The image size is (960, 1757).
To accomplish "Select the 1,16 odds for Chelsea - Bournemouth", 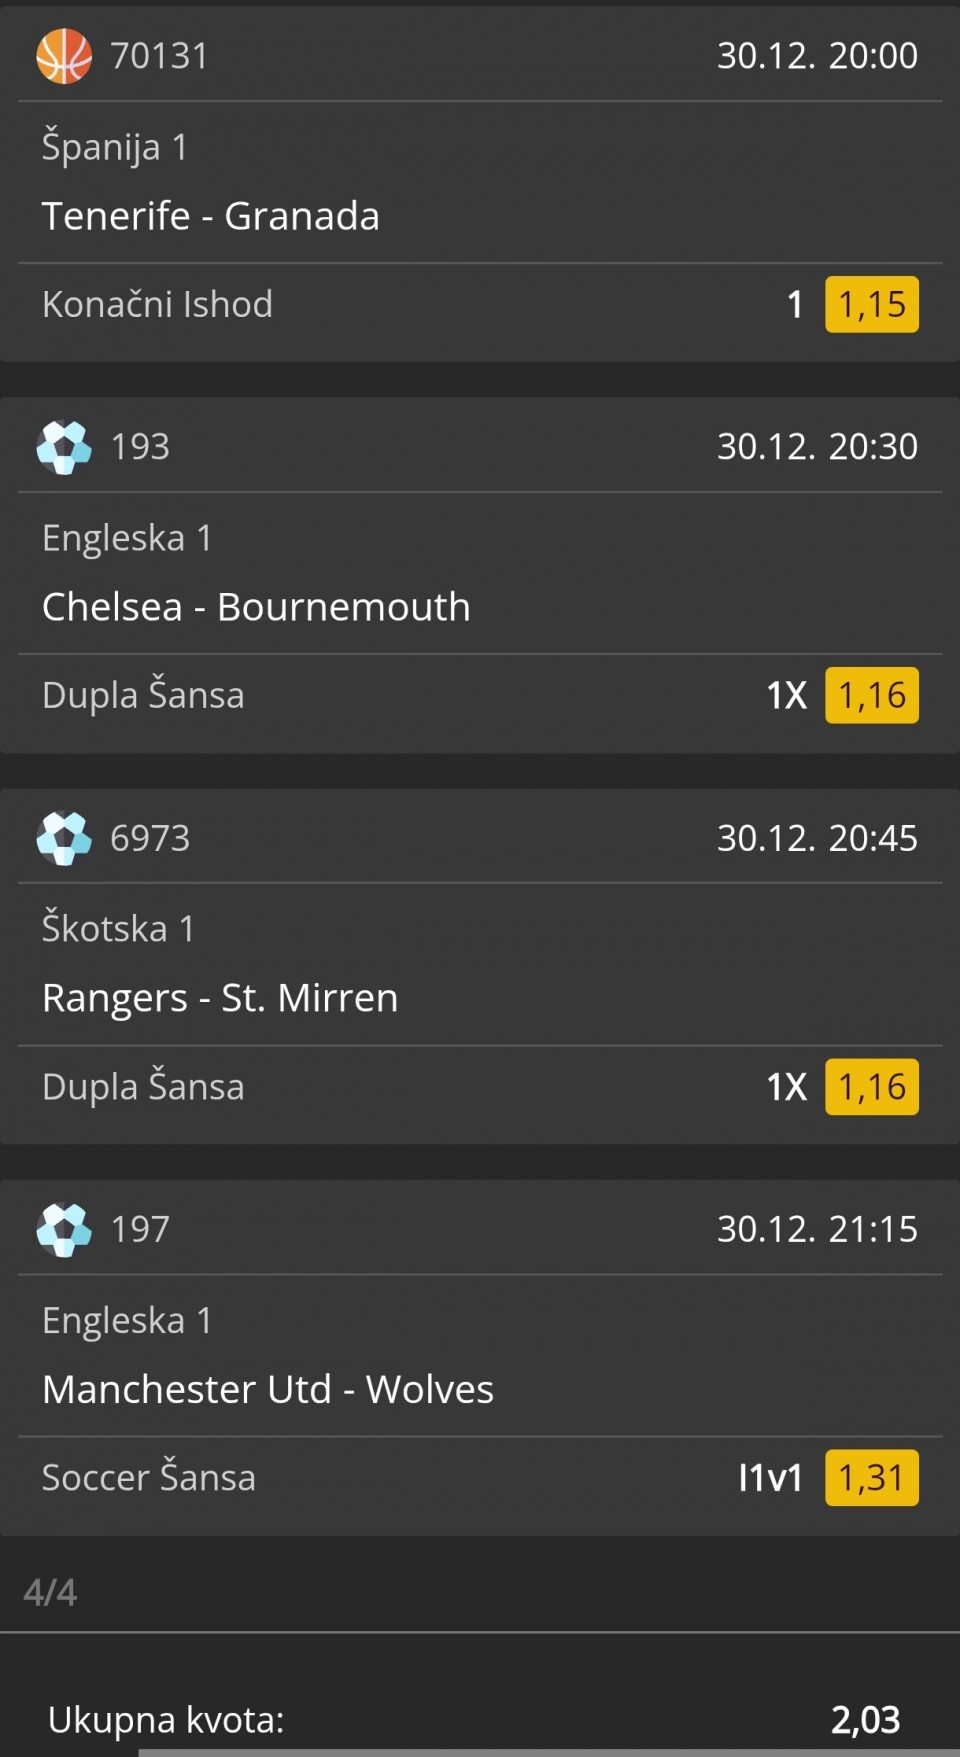I will click(871, 695).
